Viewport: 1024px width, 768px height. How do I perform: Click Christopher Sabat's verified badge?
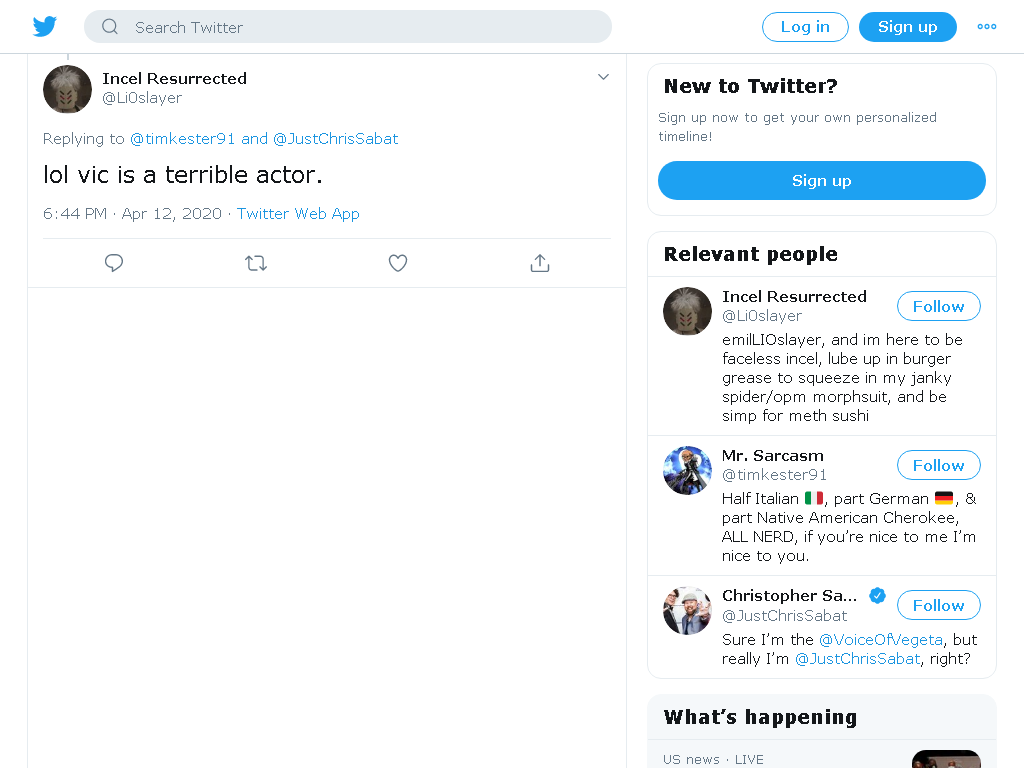(x=877, y=596)
